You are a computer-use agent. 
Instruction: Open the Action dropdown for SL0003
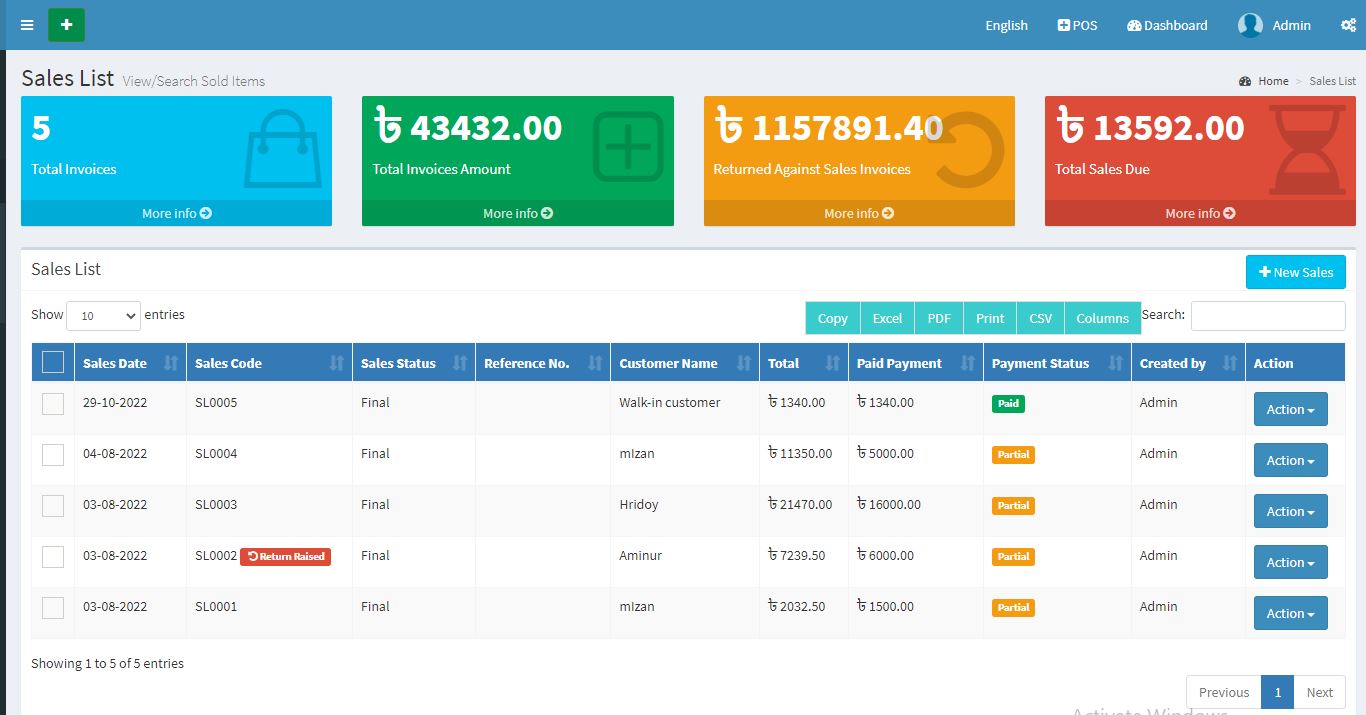1290,511
